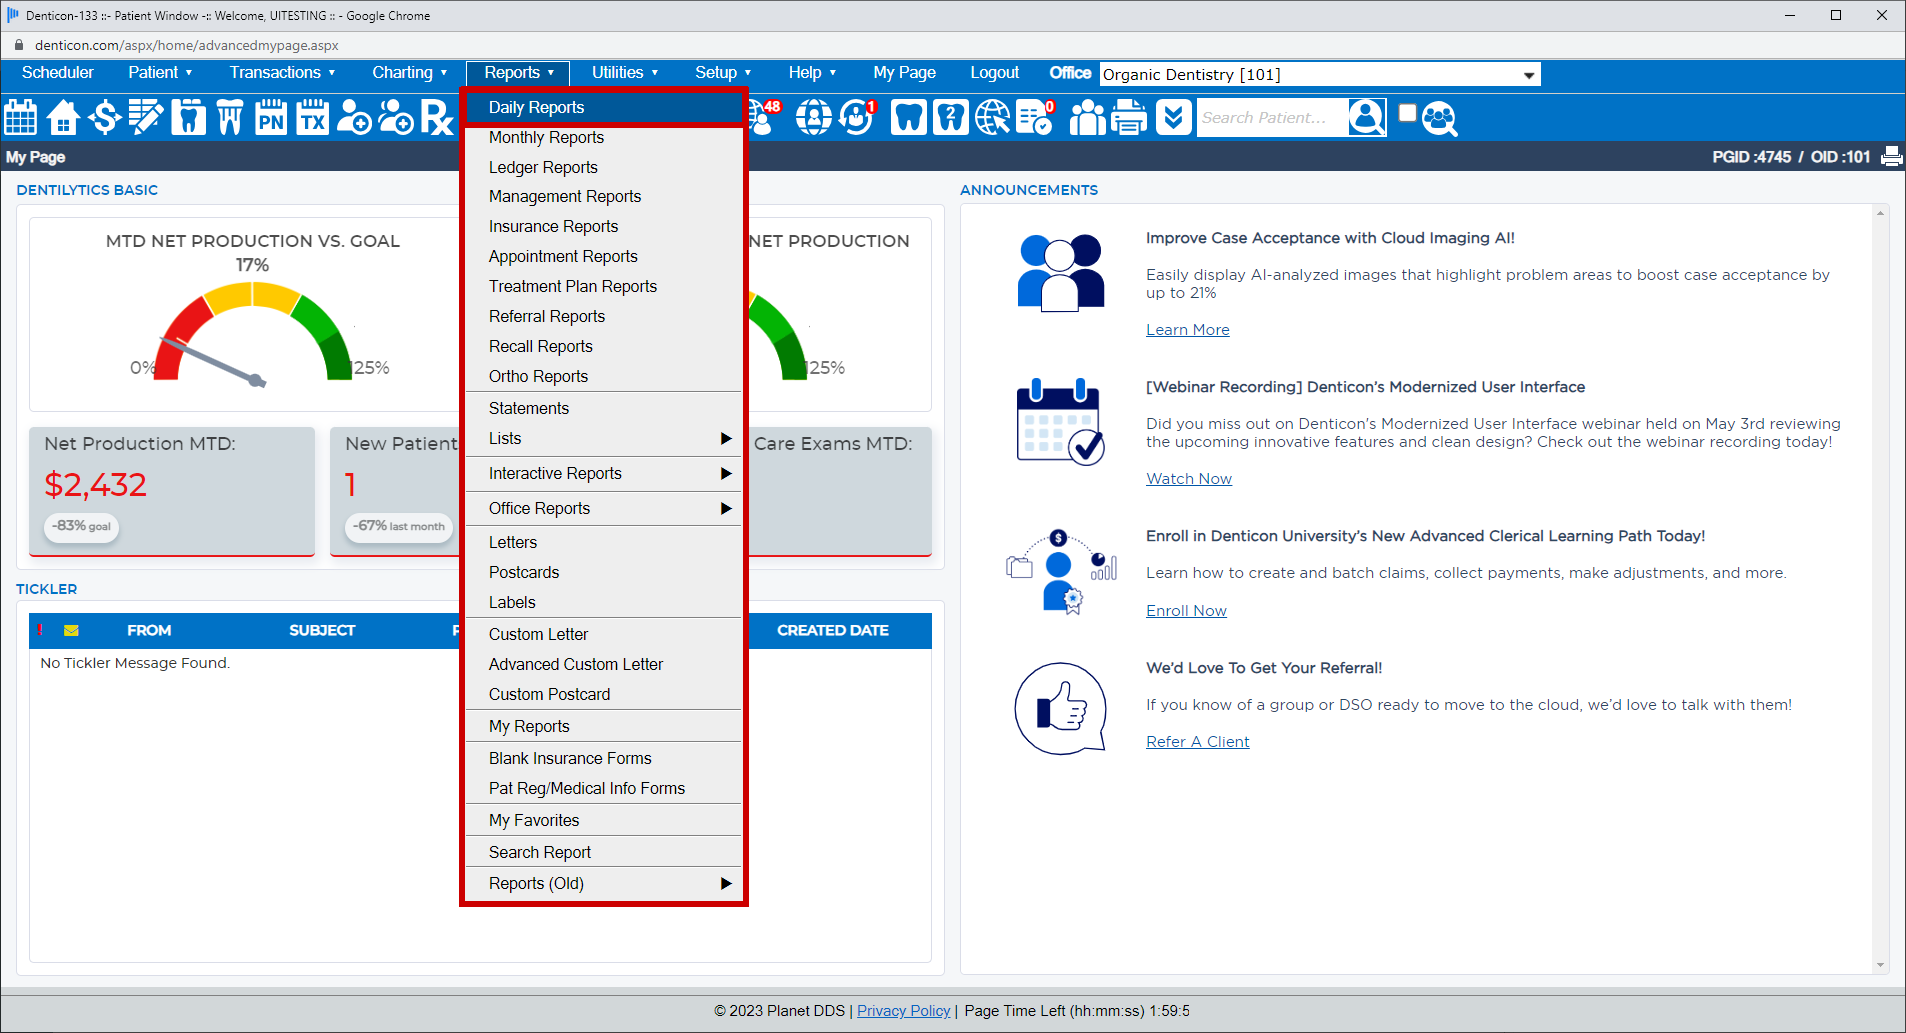Expand the Reports (Old) submenu
1906x1033 pixels.
coord(603,883)
